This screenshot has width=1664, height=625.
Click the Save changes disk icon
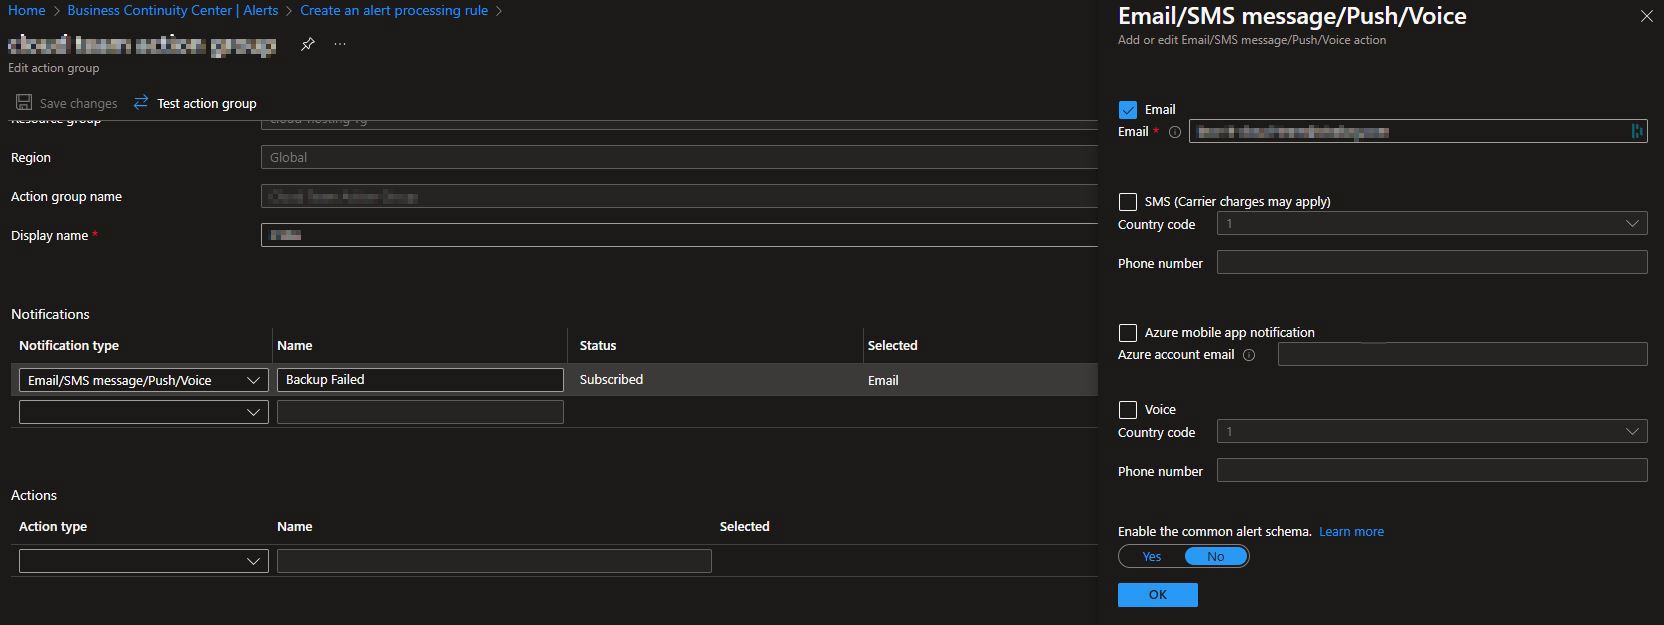pyautogui.click(x=24, y=103)
